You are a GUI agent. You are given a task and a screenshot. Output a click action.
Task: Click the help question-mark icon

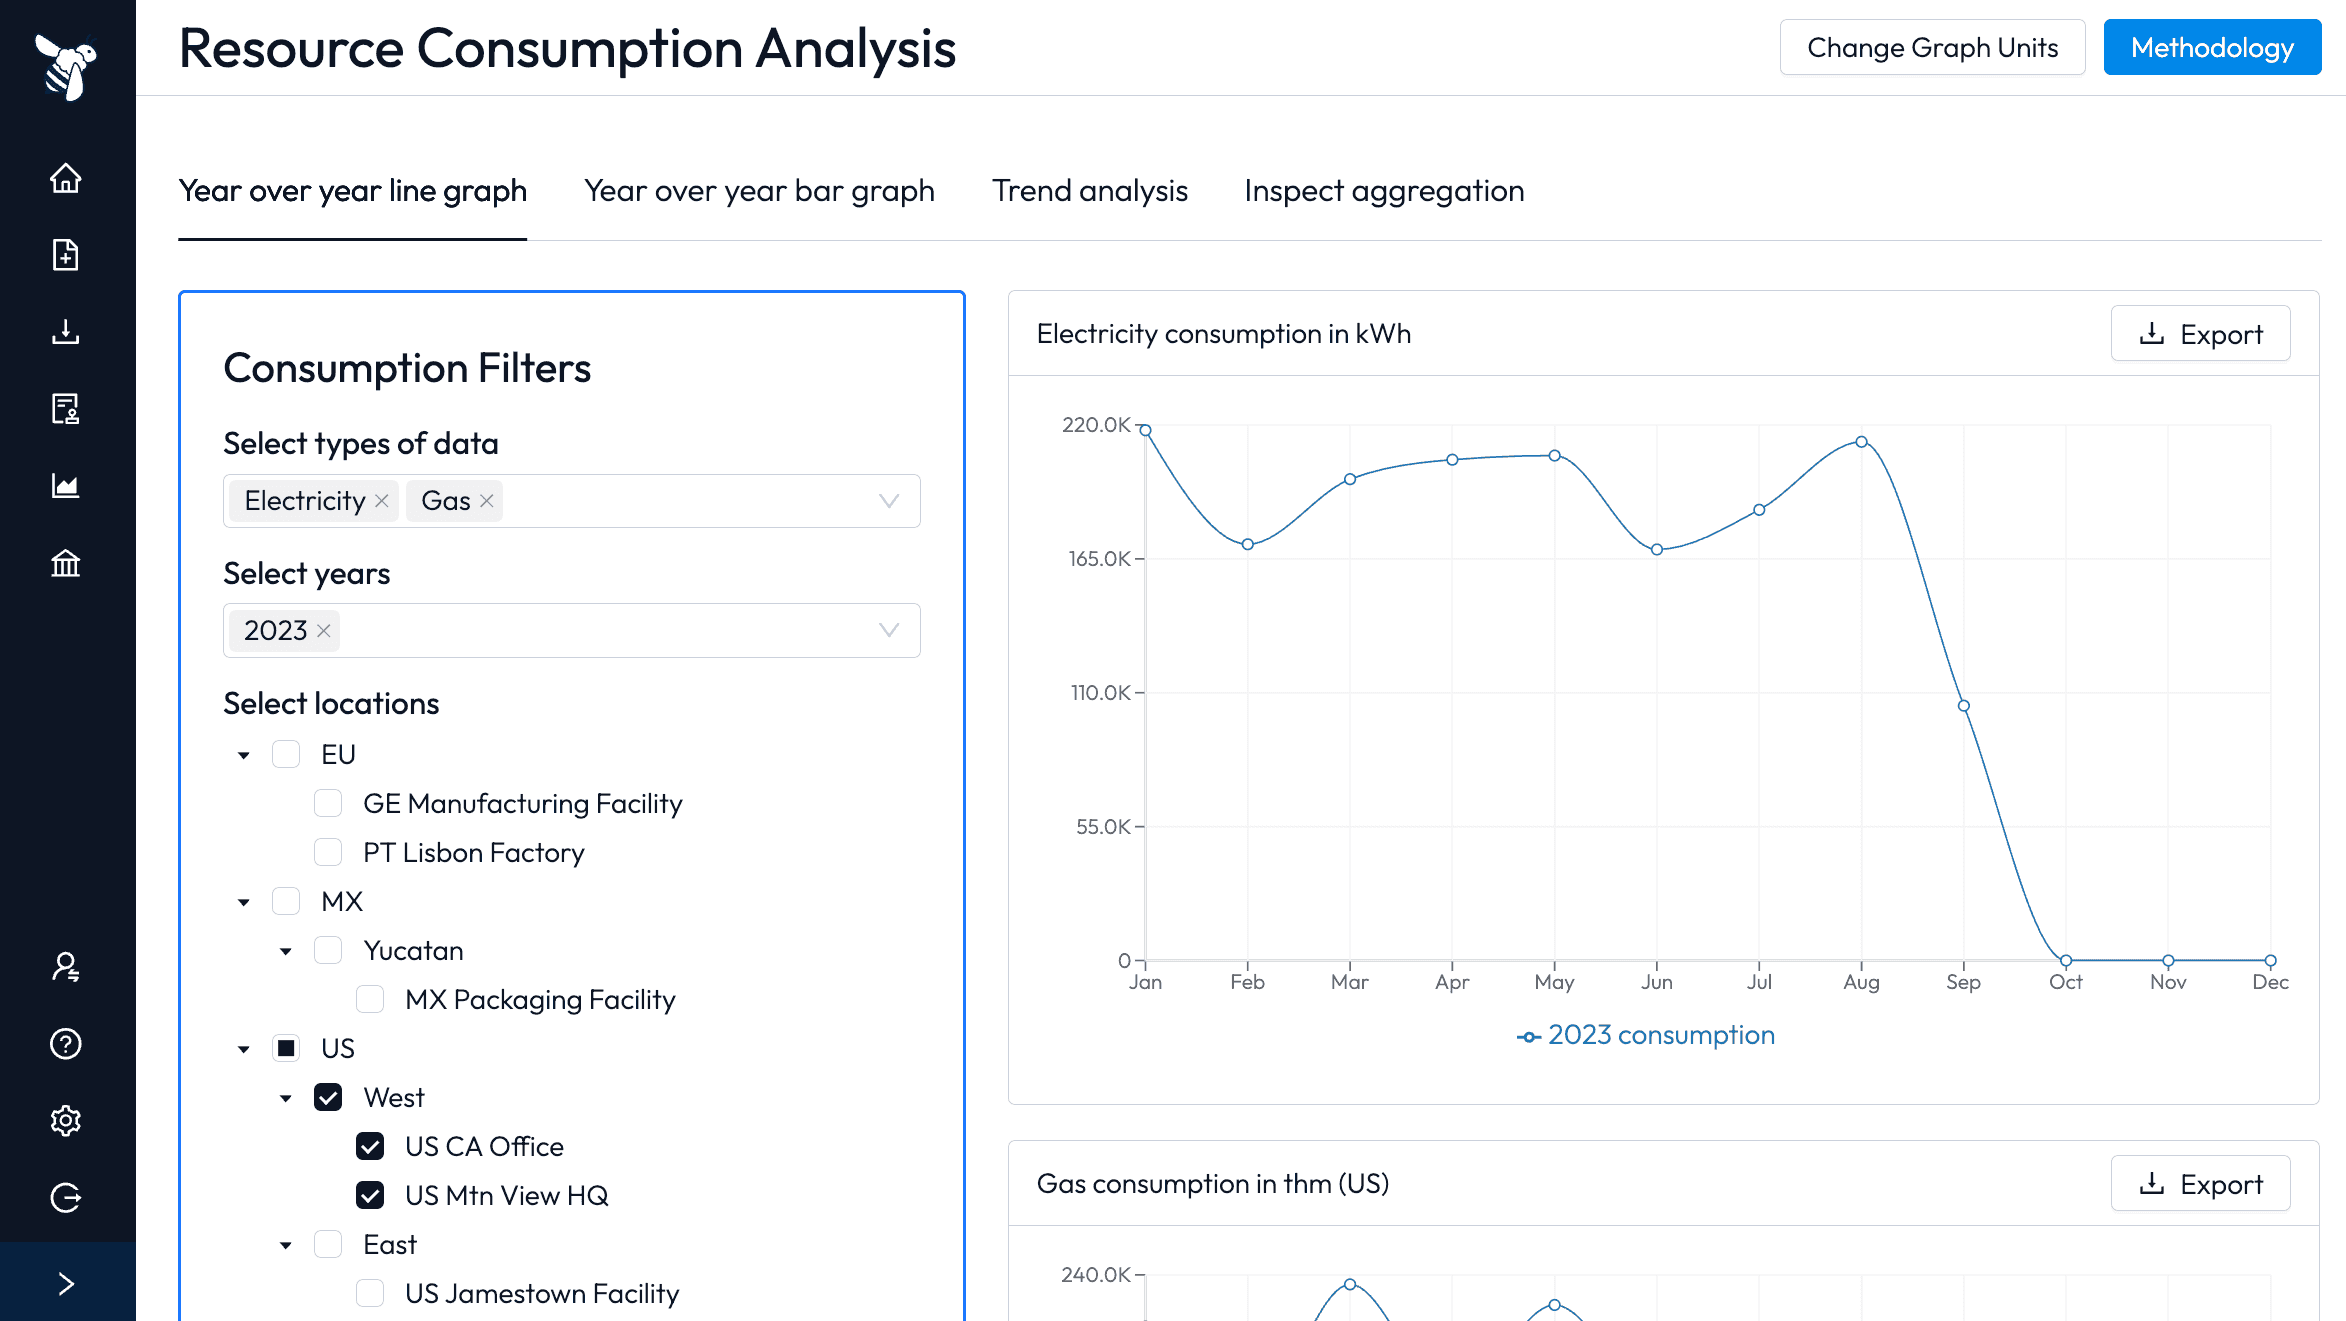click(66, 1044)
